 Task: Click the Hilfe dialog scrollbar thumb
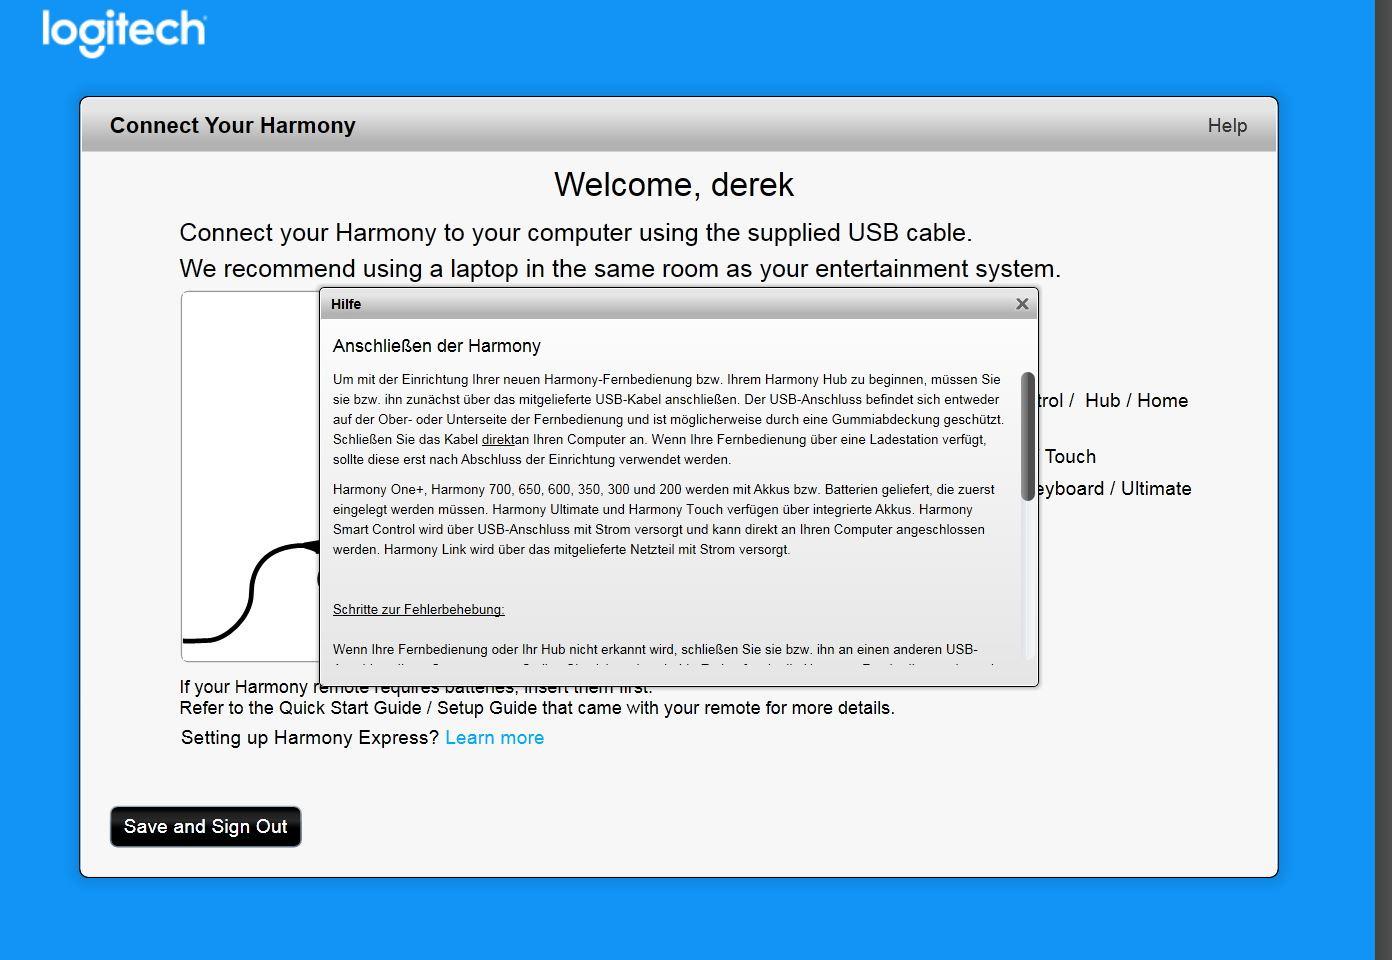pyautogui.click(x=1027, y=436)
